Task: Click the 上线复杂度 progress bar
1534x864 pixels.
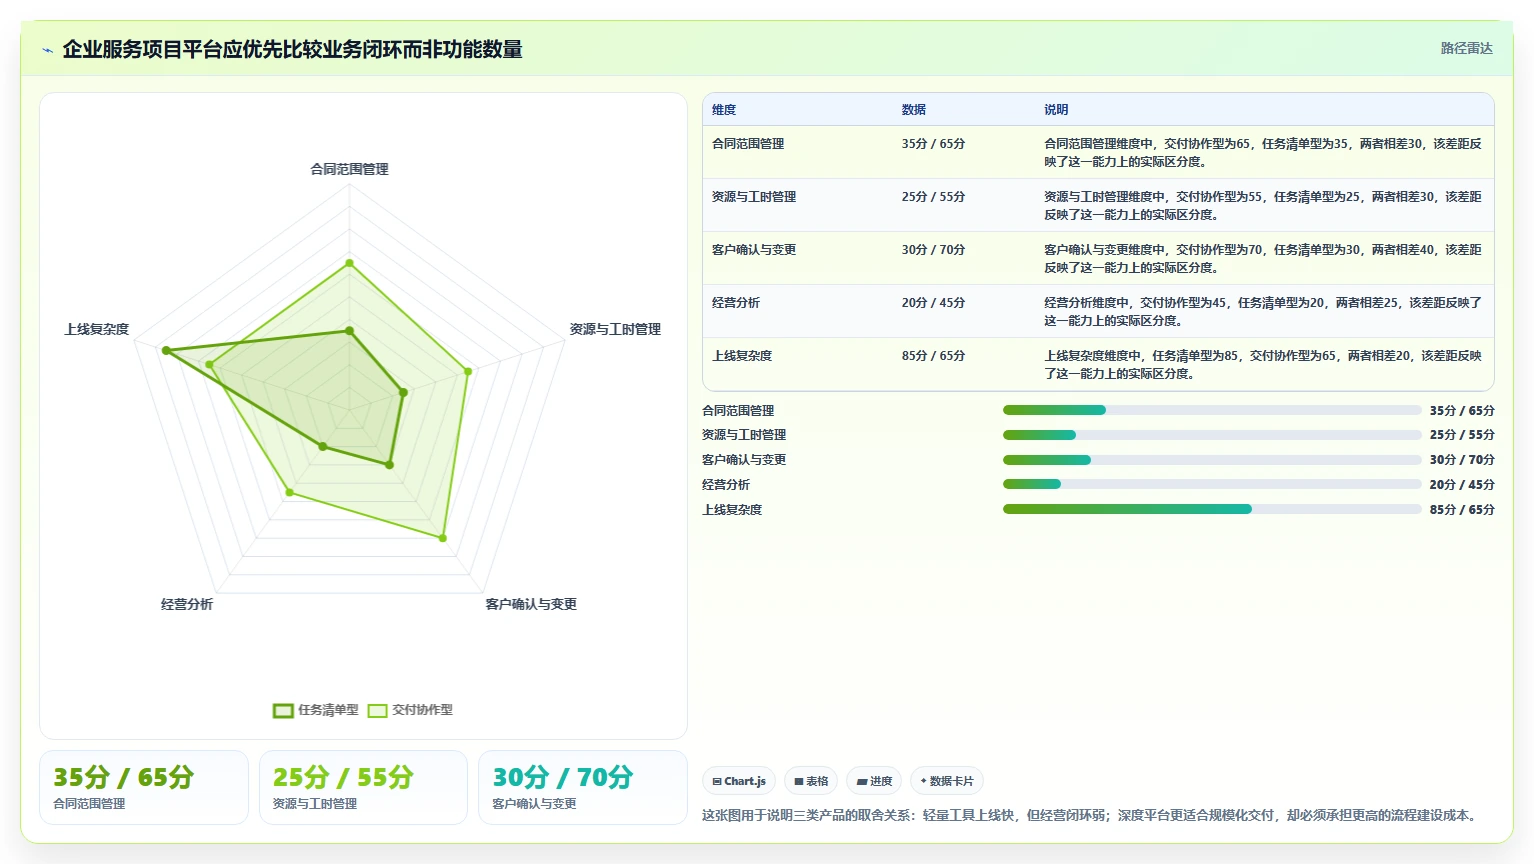Action: point(1212,509)
